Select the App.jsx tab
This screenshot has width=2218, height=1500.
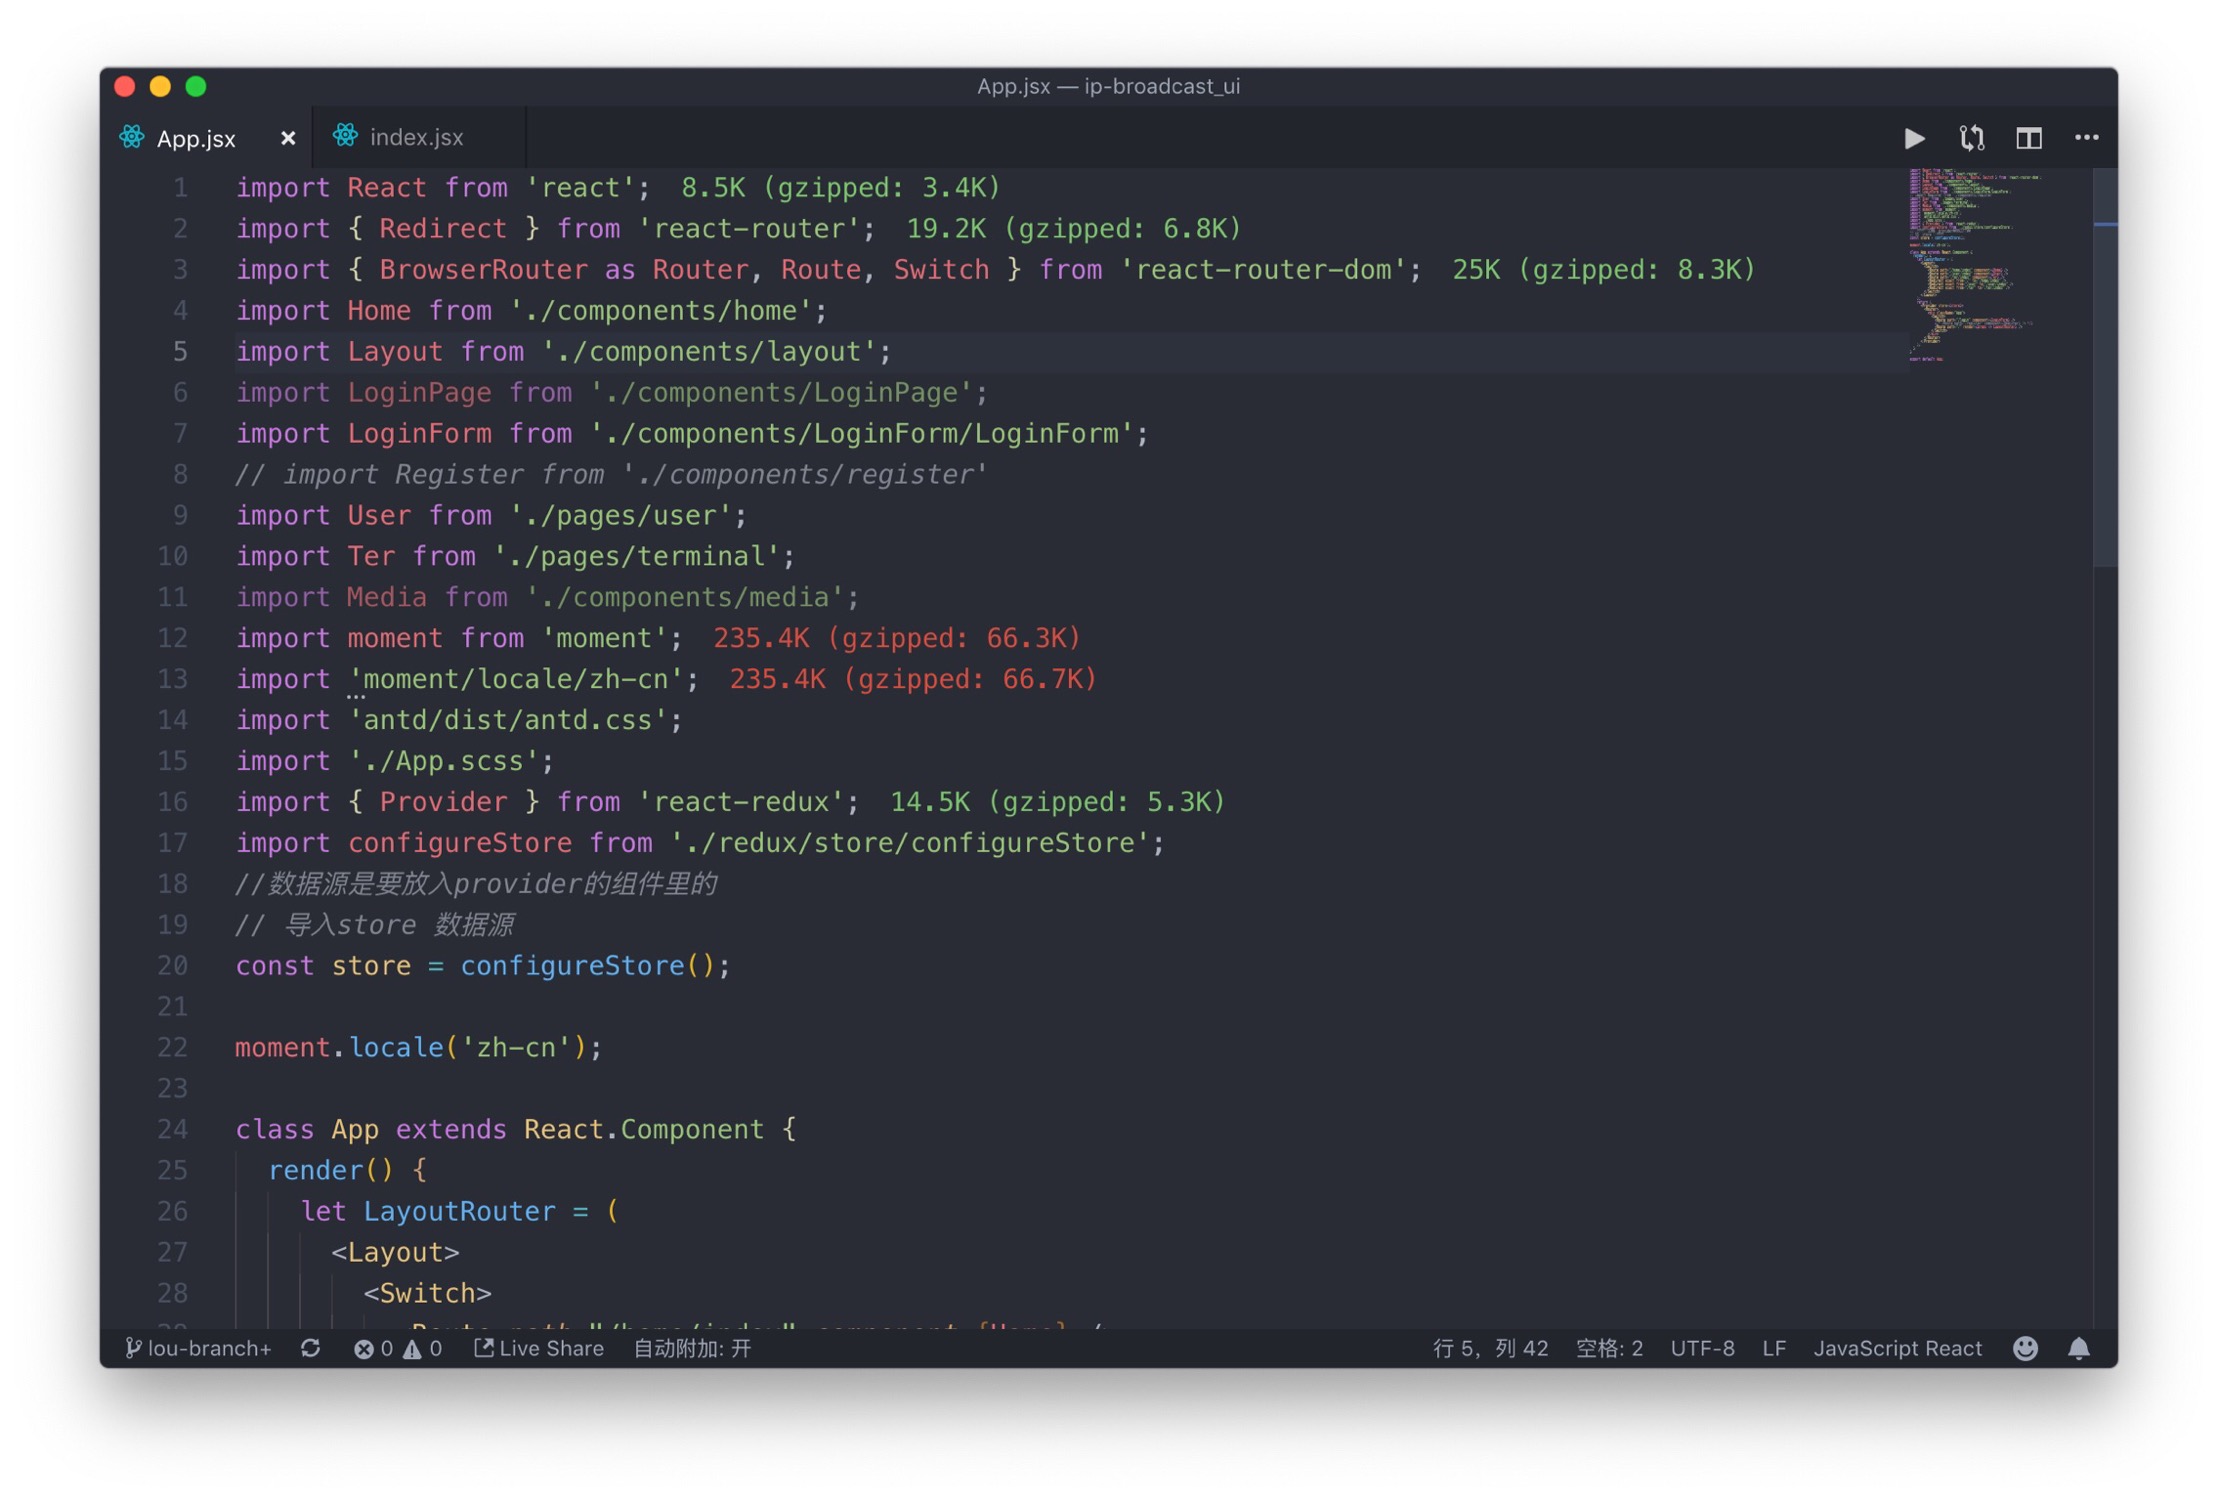196,138
